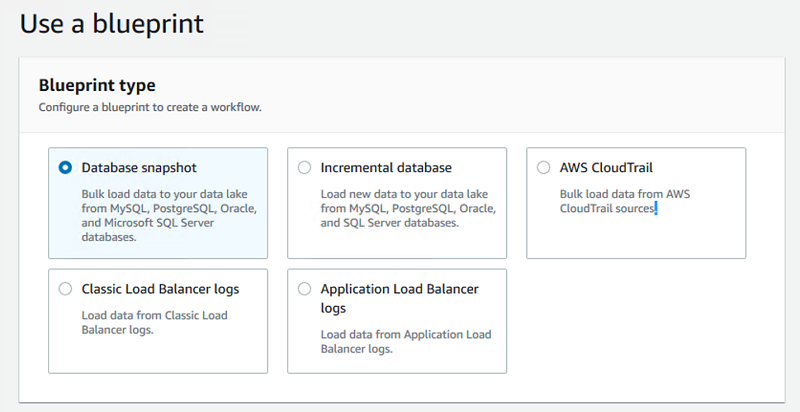Click the Incremental database "Load new data" description
800x412 pixels.
tap(408, 209)
